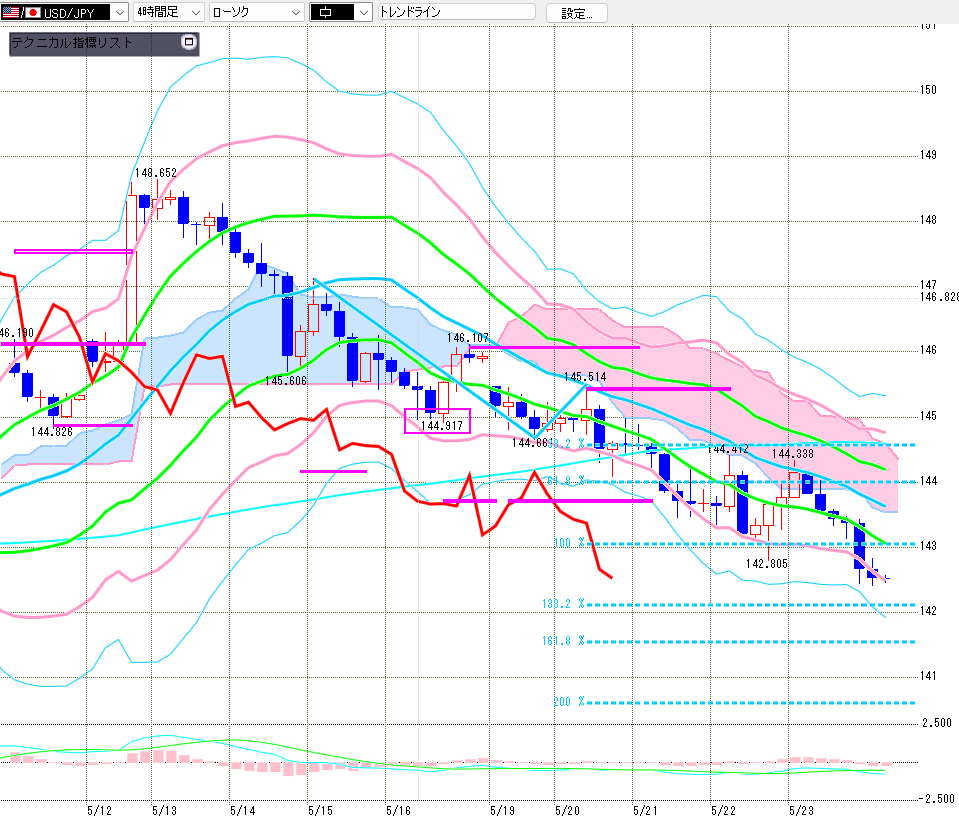Click the 5/22 date on the time axis
959x819 pixels.
[x=724, y=810]
